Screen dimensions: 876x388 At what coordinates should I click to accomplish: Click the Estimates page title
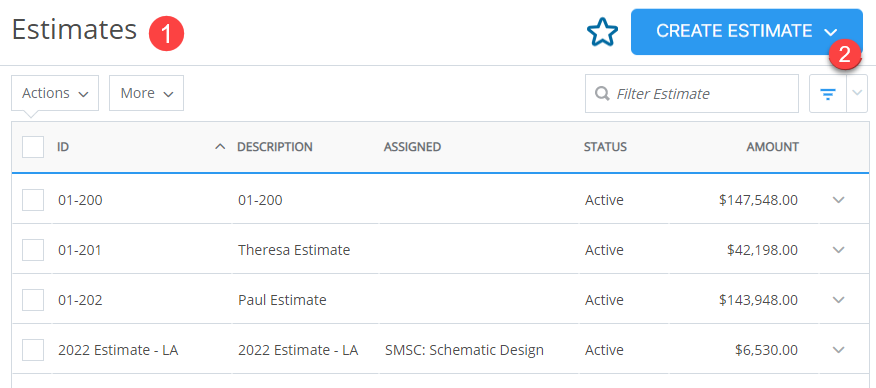[x=74, y=29]
